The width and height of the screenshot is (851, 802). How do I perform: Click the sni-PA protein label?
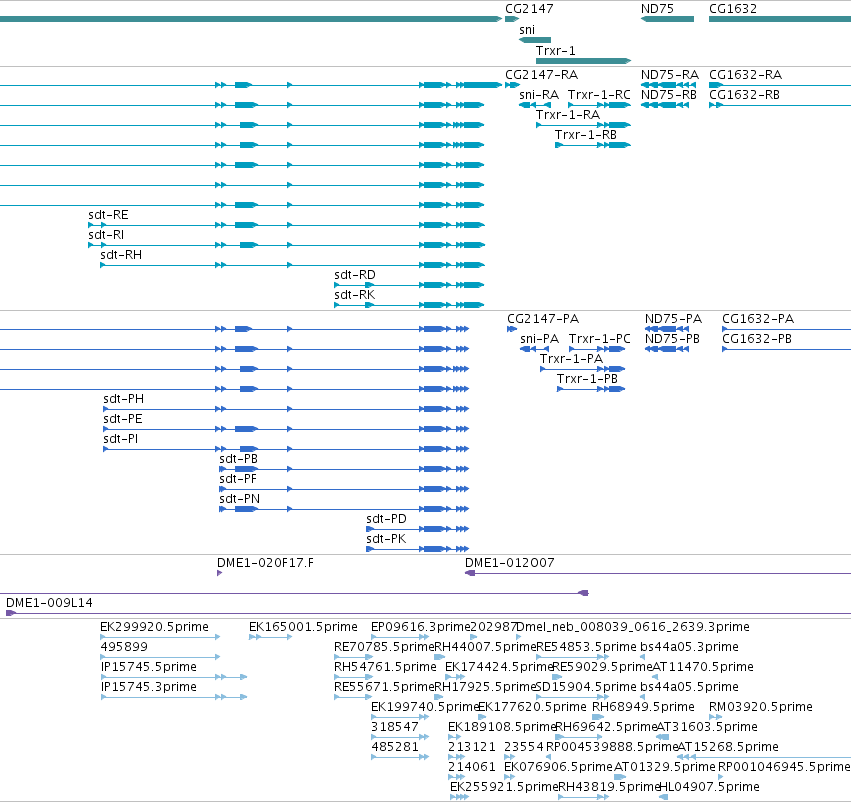click(x=539, y=339)
